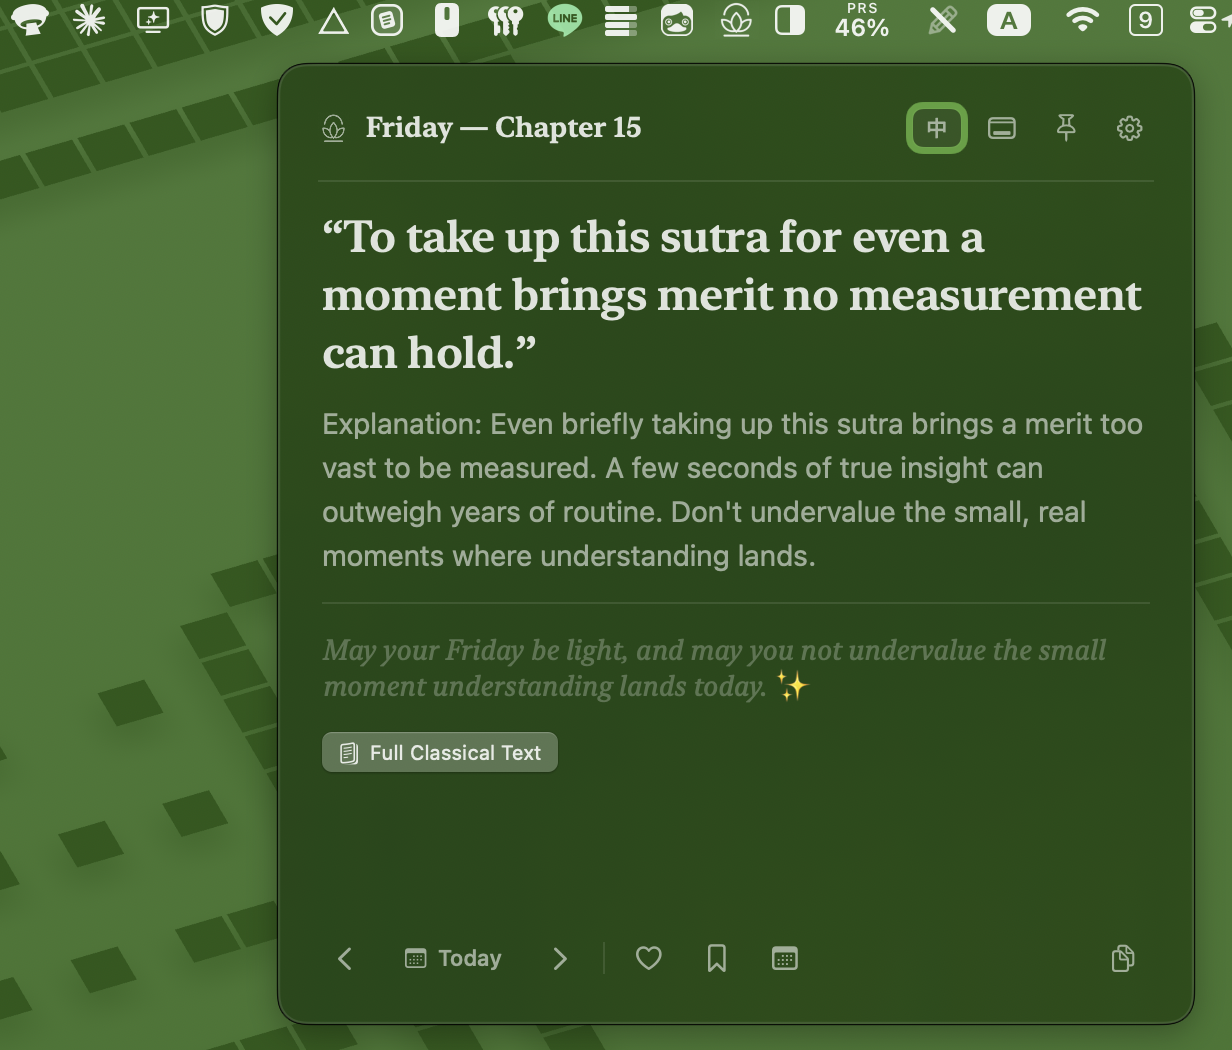Viewport: 1232px width, 1050px height.
Task: Click the heading 'Friday — Chapter 15'
Action: (503, 128)
